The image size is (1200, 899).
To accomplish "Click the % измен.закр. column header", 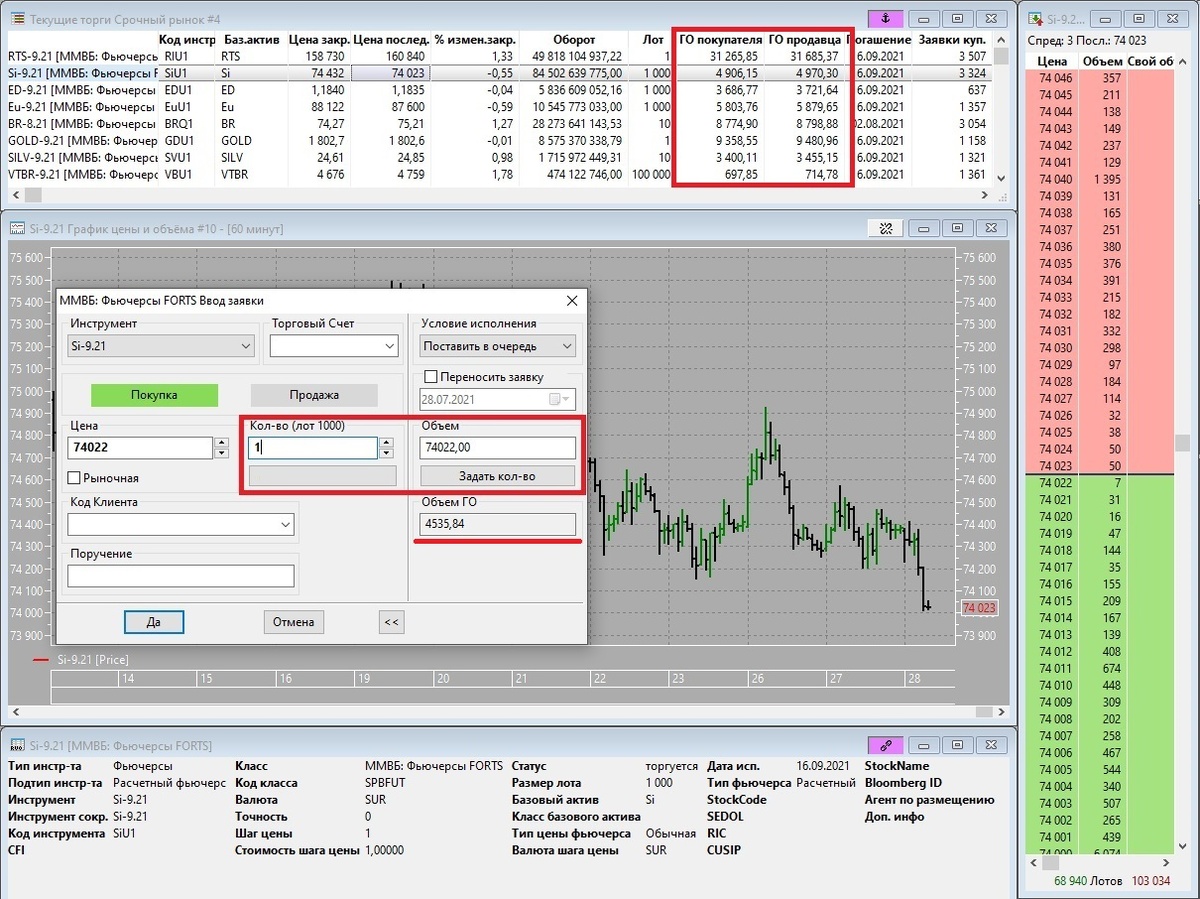I will click(x=474, y=39).
